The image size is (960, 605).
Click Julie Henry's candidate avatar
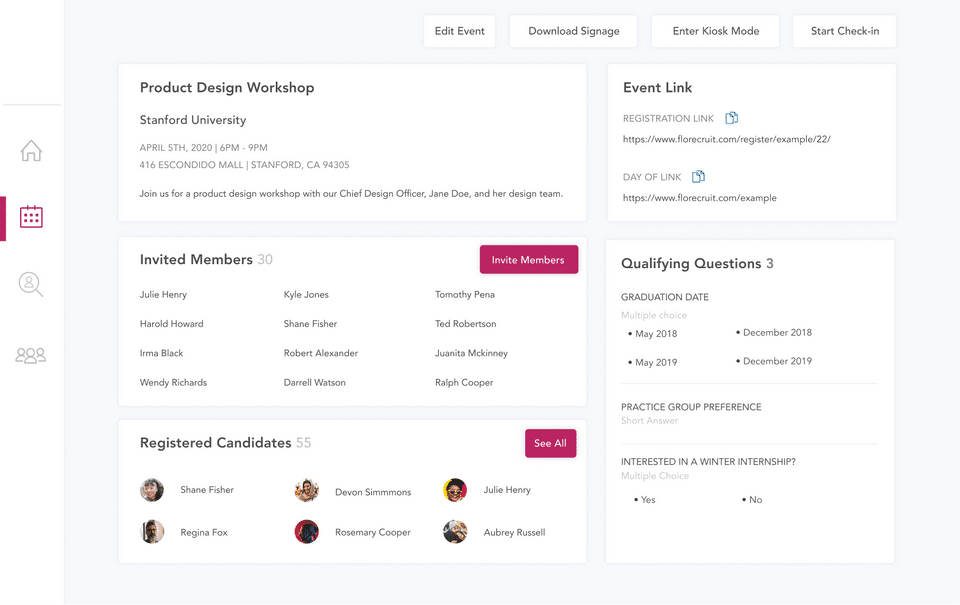click(455, 490)
